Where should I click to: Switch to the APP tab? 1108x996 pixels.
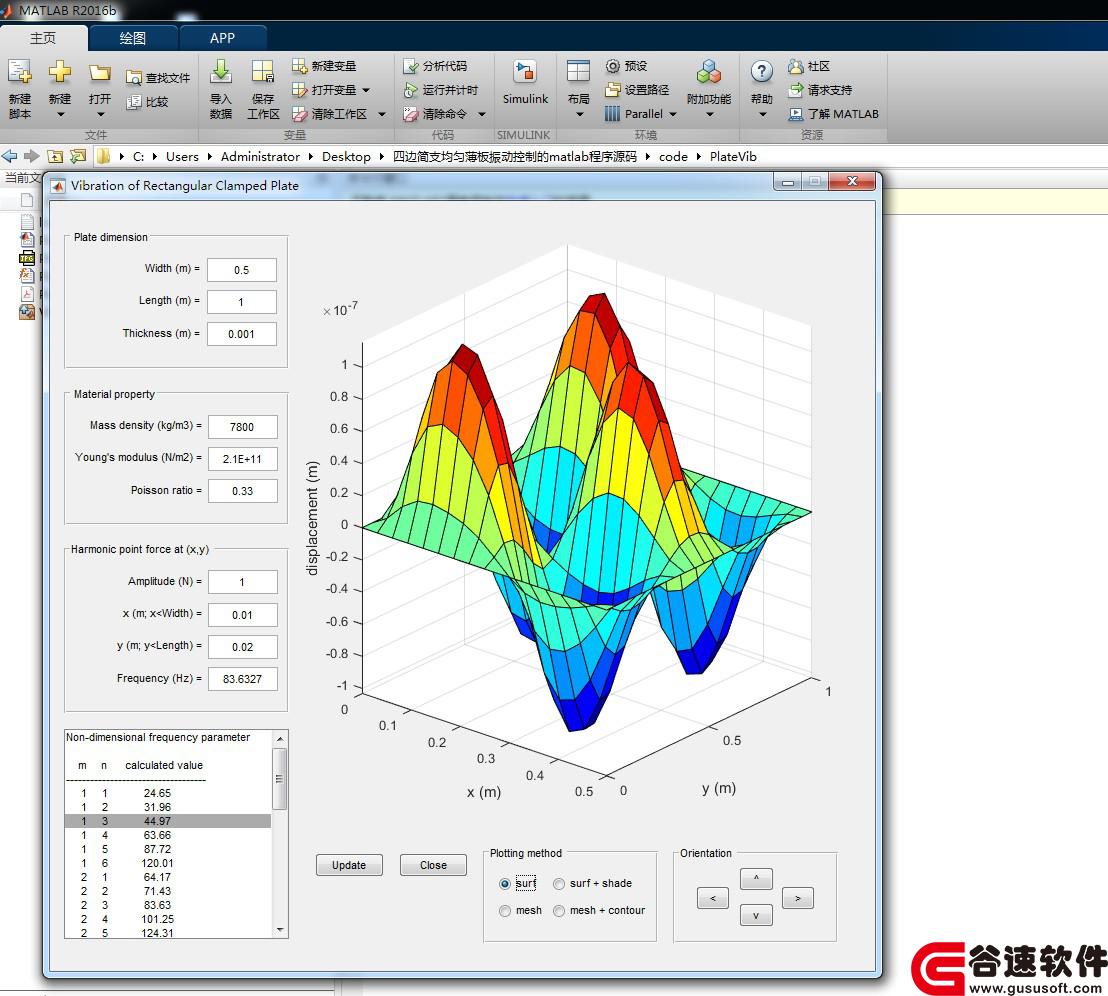(223, 38)
